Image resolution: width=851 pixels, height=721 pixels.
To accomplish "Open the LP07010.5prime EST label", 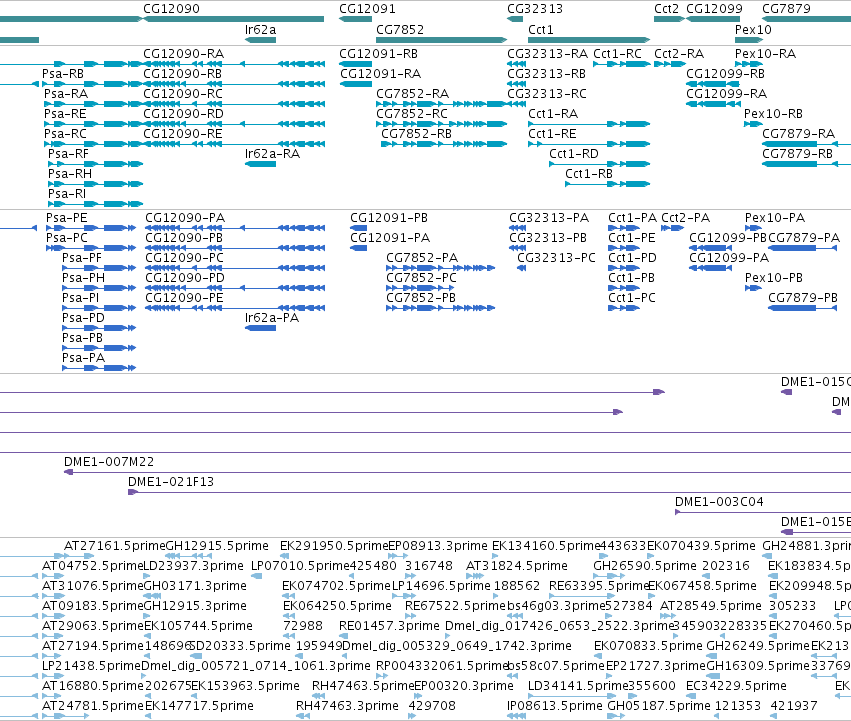I will [300, 566].
